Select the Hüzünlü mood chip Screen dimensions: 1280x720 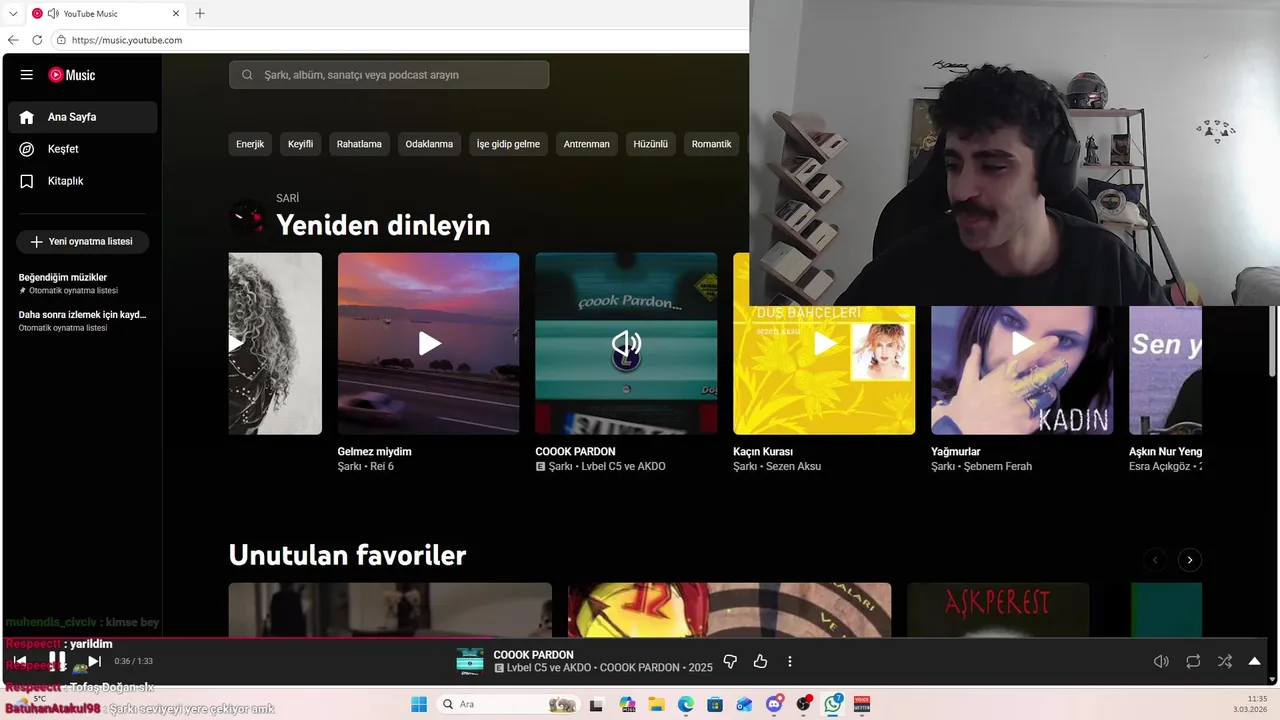650,144
